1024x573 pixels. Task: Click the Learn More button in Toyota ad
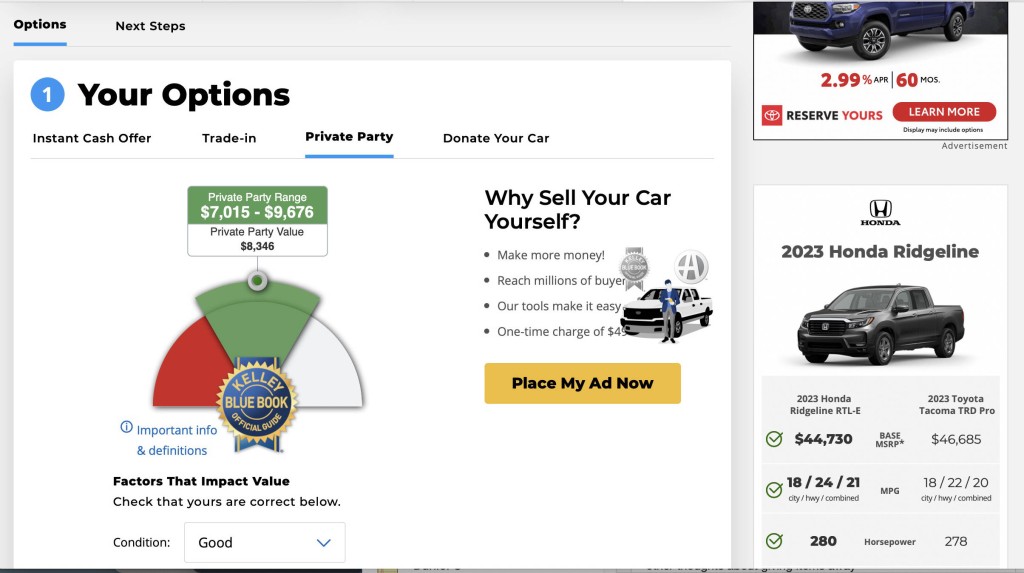[943, 112]
